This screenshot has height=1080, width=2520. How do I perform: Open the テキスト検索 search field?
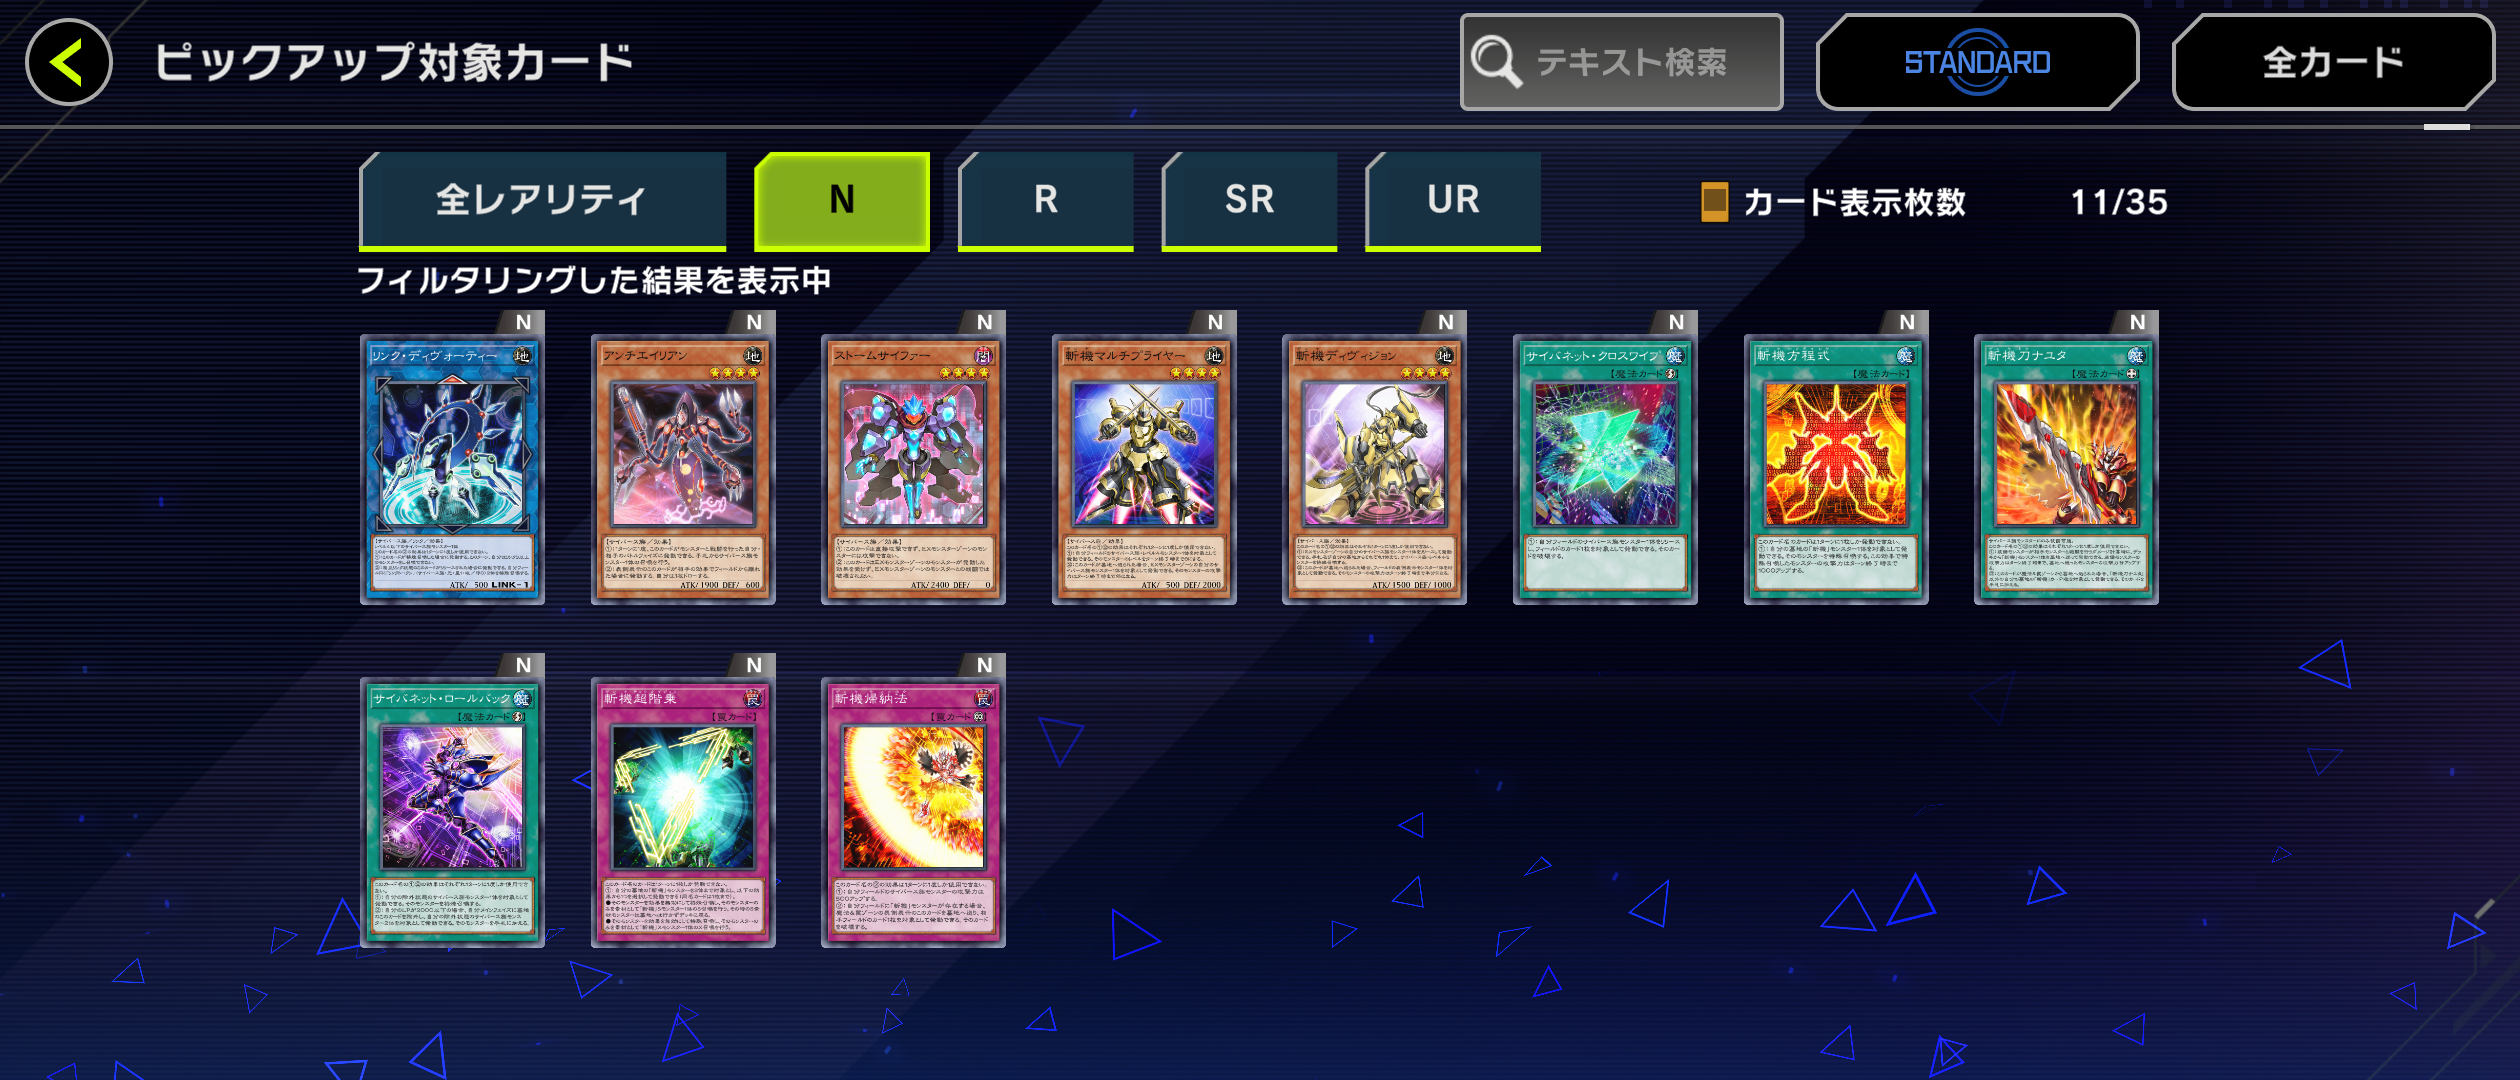pos(1621,62)
